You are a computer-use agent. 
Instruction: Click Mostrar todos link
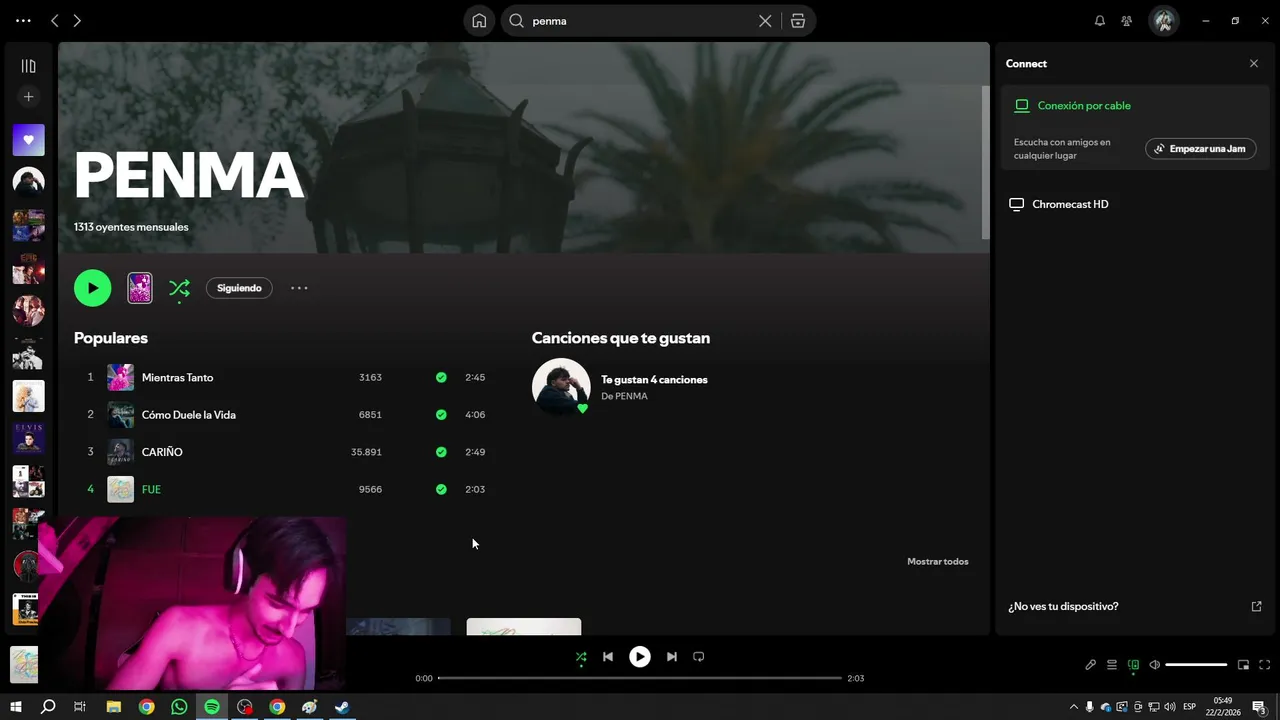click(x=938, y=562)
